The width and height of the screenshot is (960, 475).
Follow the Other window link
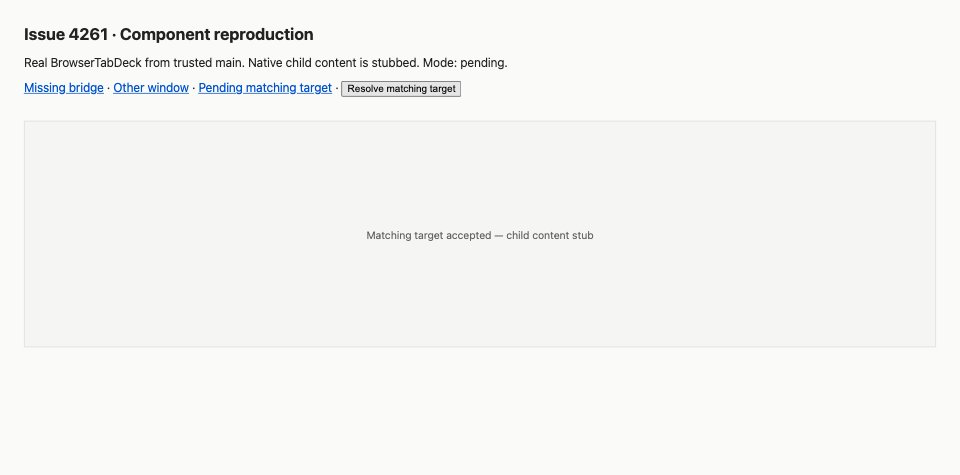point(151,88)
